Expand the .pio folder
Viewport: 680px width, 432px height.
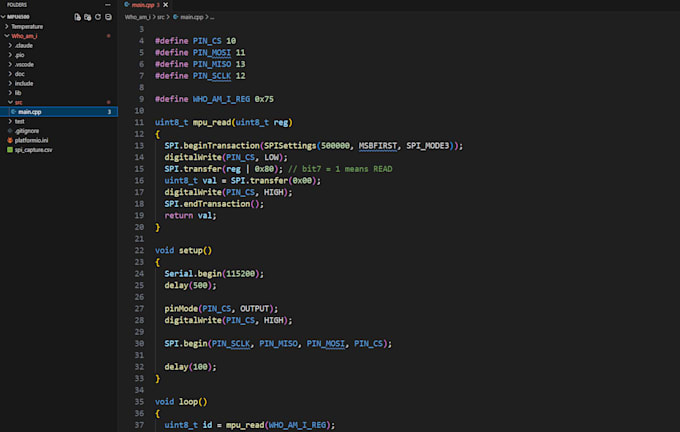(x=10, y=55)
